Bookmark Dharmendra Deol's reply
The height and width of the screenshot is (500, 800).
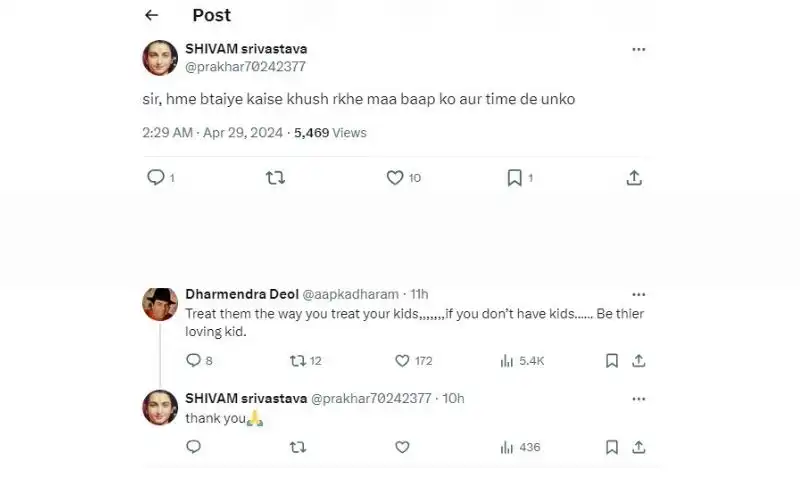coord(612,361)
